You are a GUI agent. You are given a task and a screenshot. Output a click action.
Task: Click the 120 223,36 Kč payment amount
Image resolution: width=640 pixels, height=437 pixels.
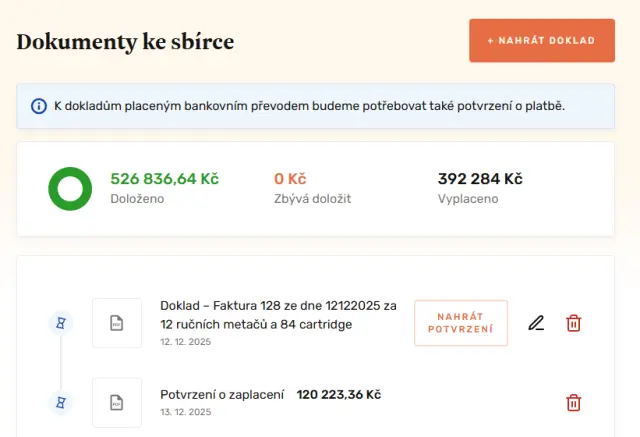coord(339,394)
